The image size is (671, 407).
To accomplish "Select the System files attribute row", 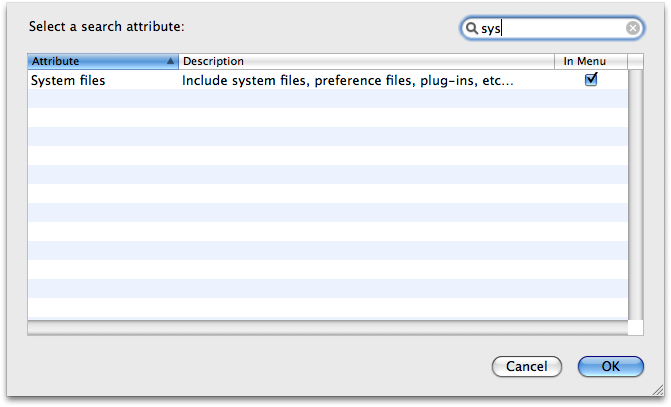I will click(328, 80).
